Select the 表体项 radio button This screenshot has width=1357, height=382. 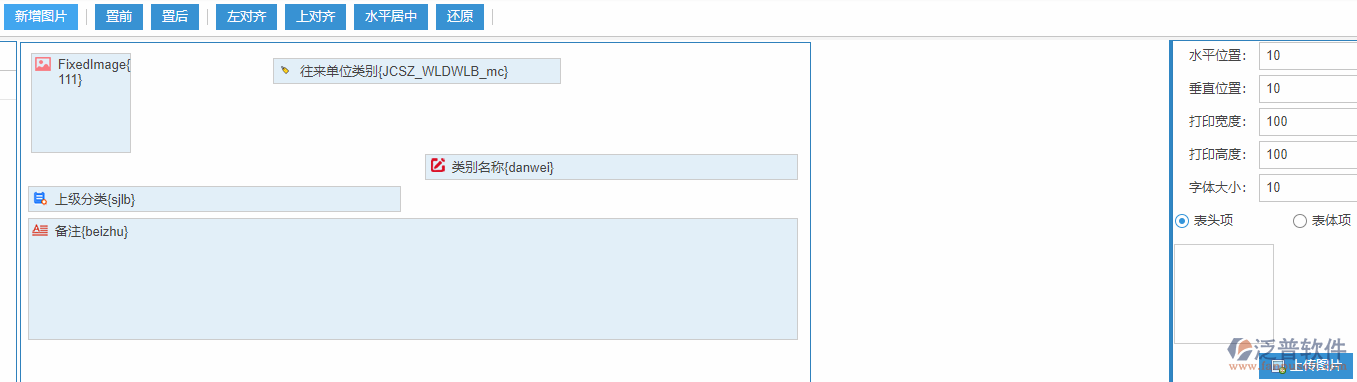click(x=1300, y=221)
